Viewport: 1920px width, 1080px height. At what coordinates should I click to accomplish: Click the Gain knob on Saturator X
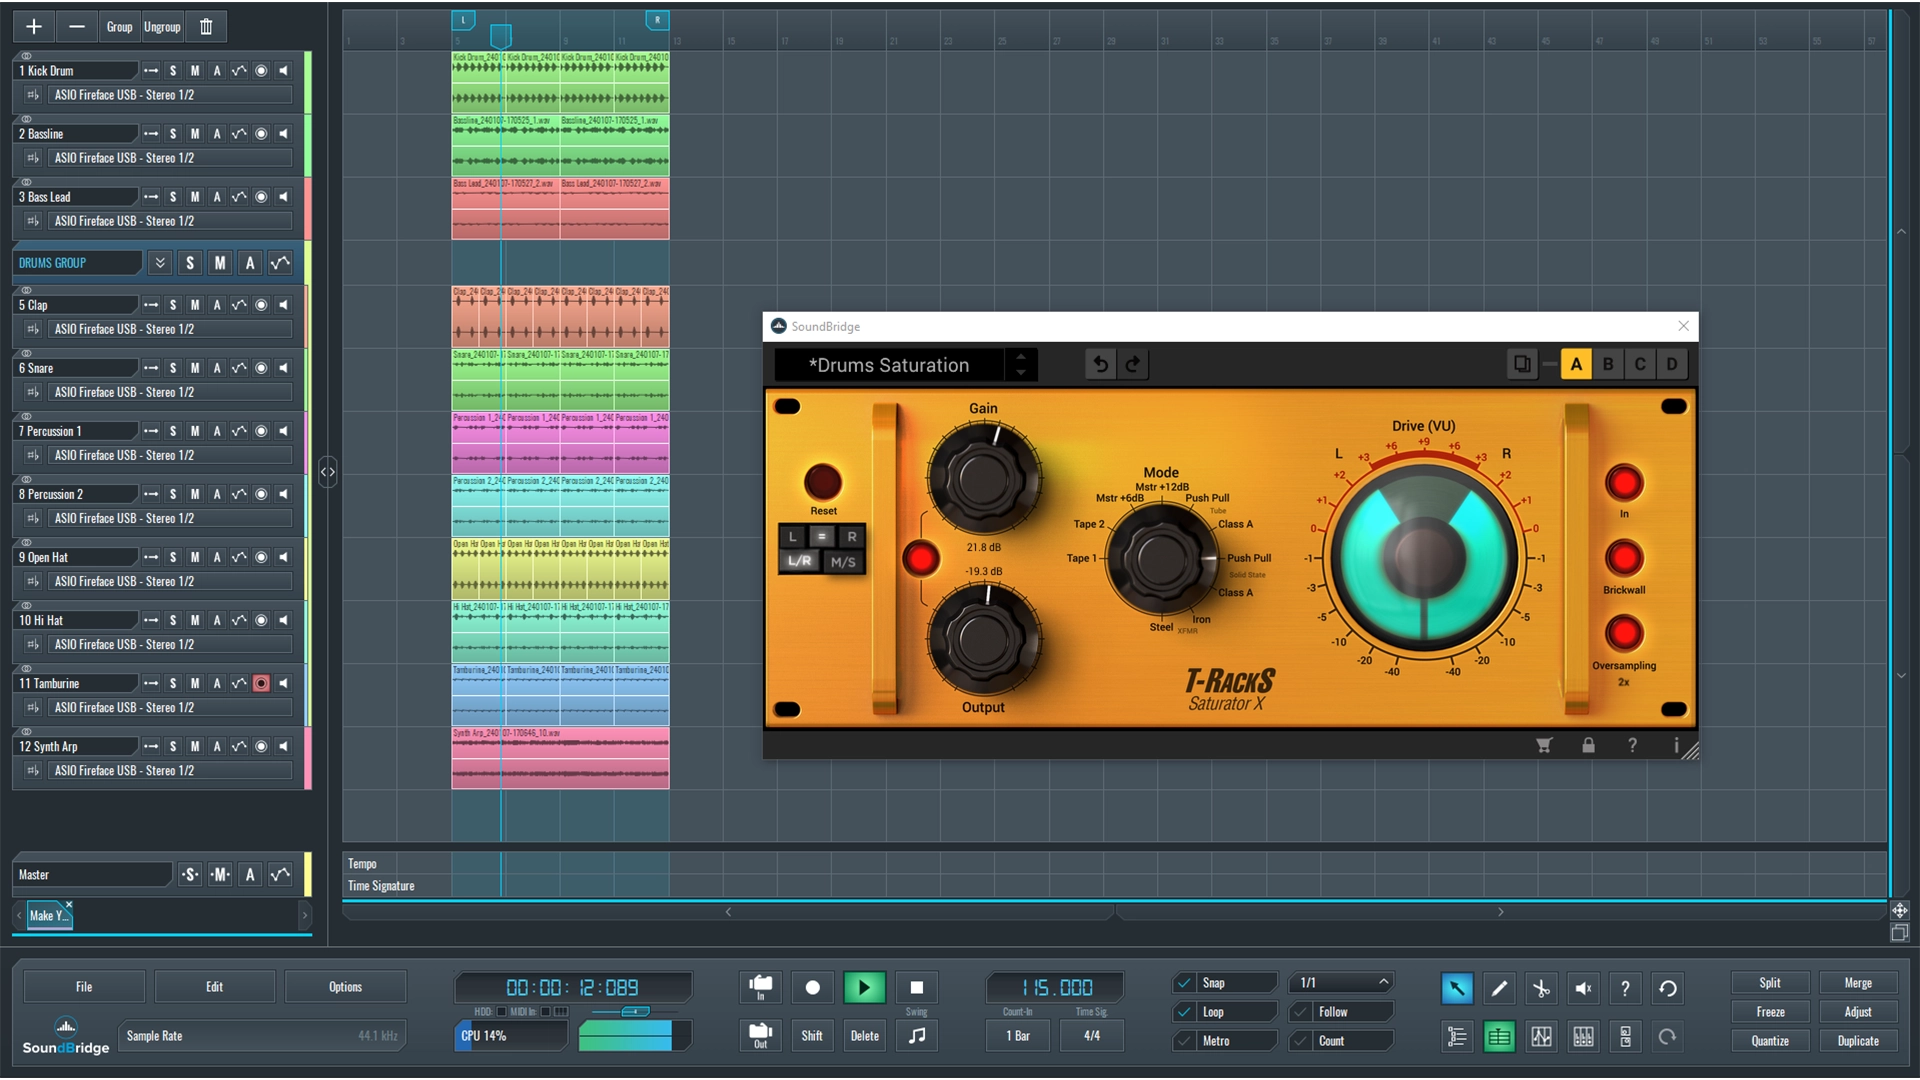click(984, 478)
